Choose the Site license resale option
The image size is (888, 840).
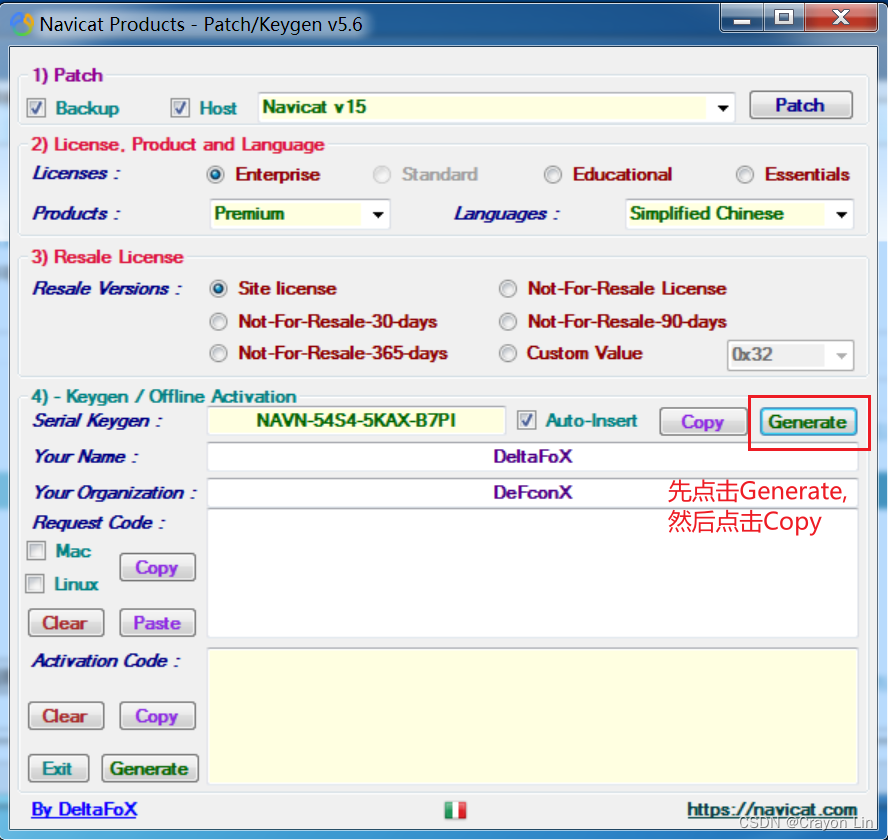(x=219, y=289)
